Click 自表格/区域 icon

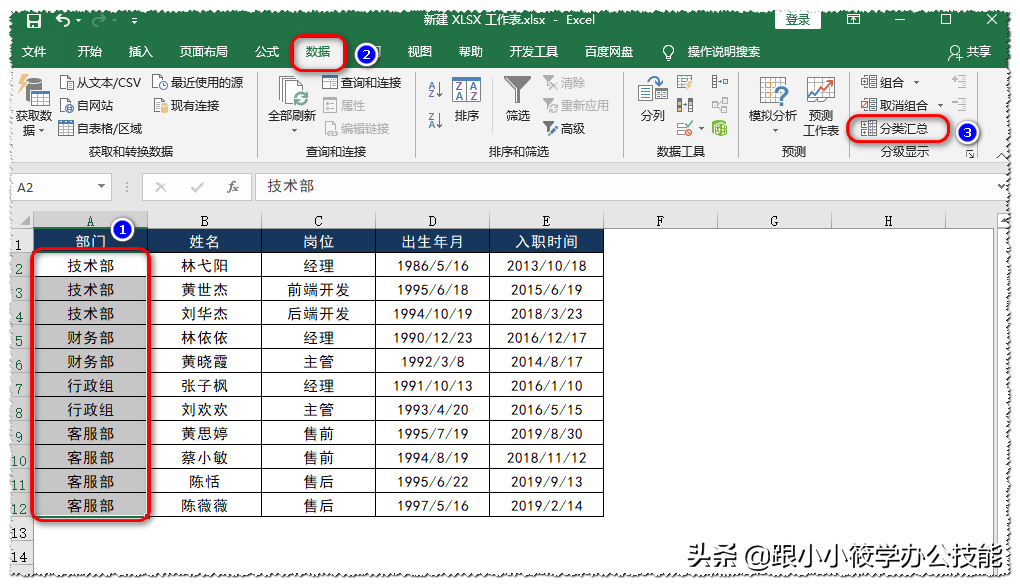(x=66, y=128)
